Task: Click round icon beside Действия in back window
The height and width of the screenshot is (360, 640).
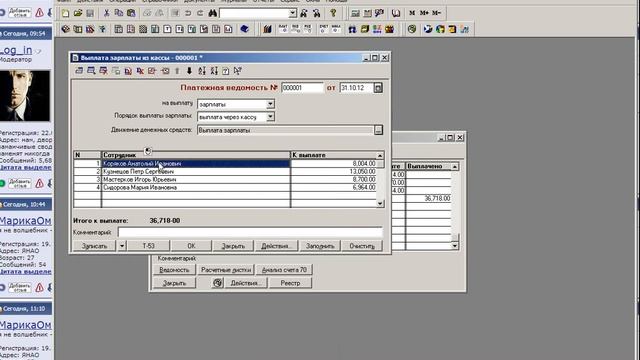Action: click(218, 282)
